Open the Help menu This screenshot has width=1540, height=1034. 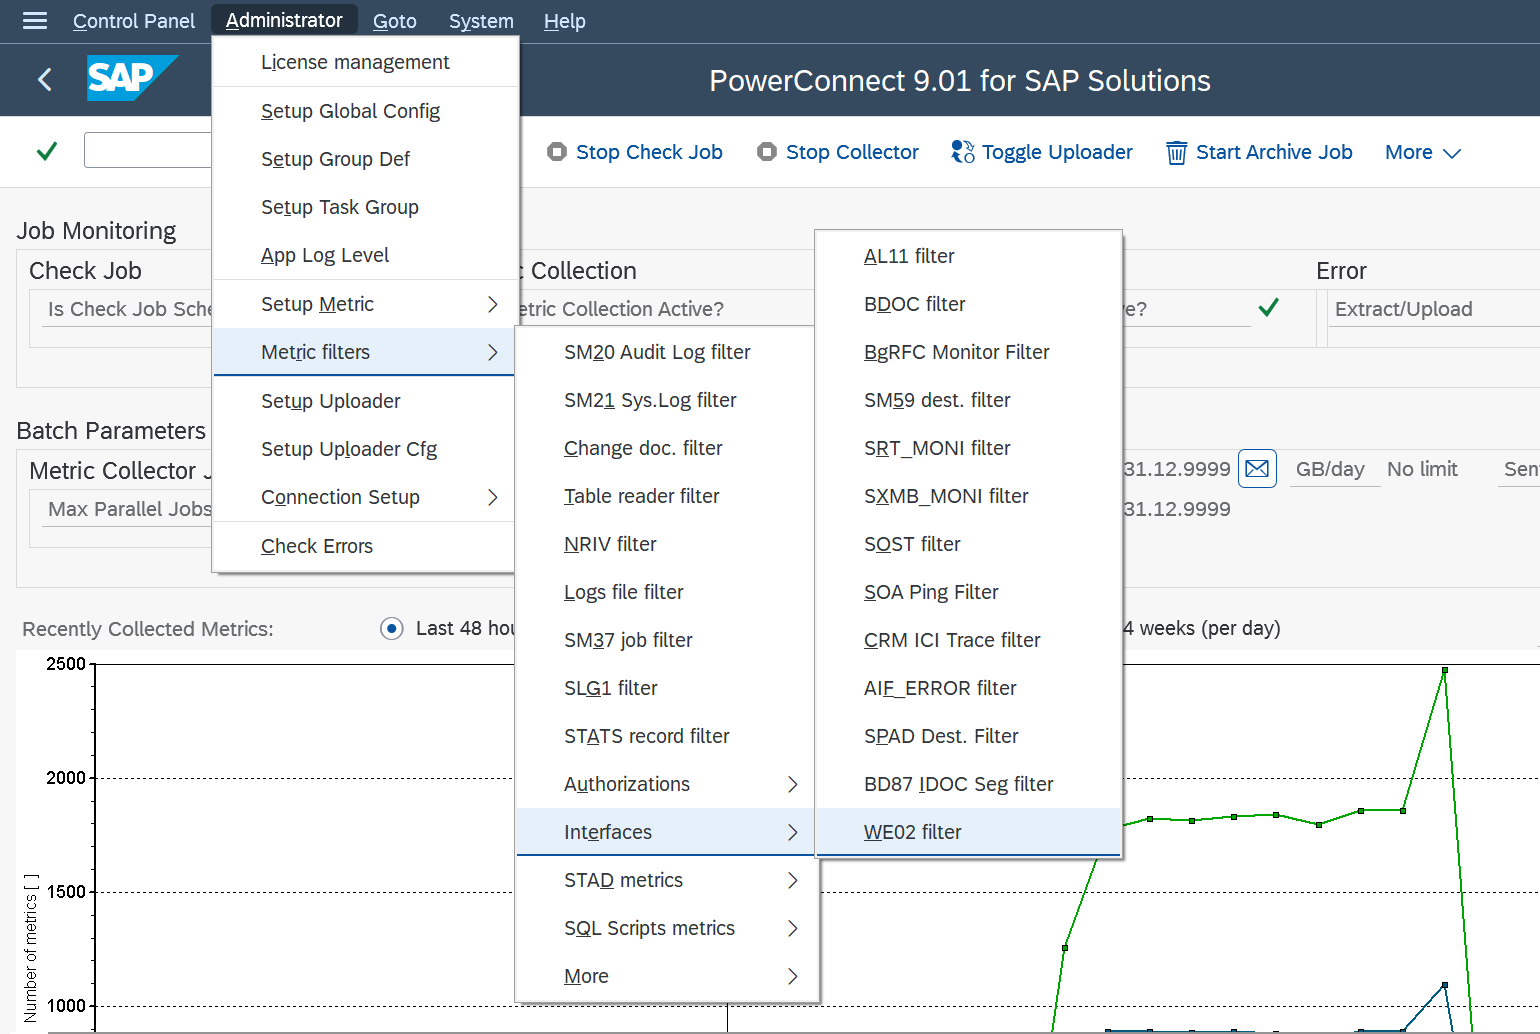point(565,21)
